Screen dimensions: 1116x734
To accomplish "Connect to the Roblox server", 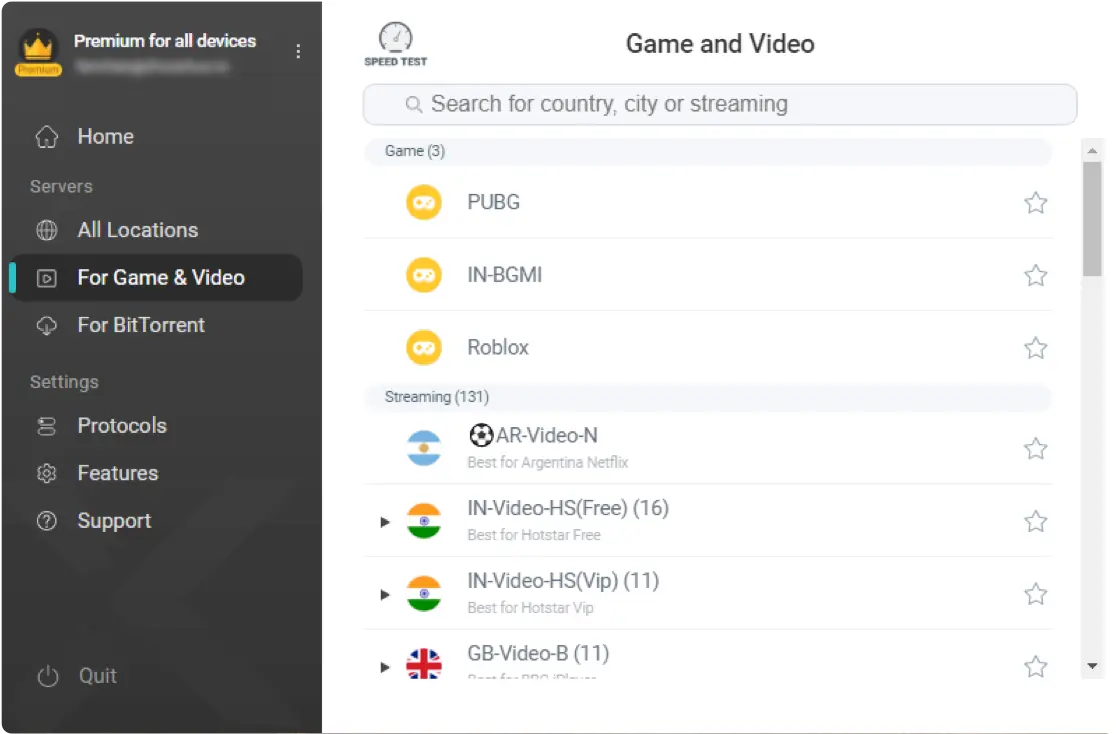I will coord(708,347).
